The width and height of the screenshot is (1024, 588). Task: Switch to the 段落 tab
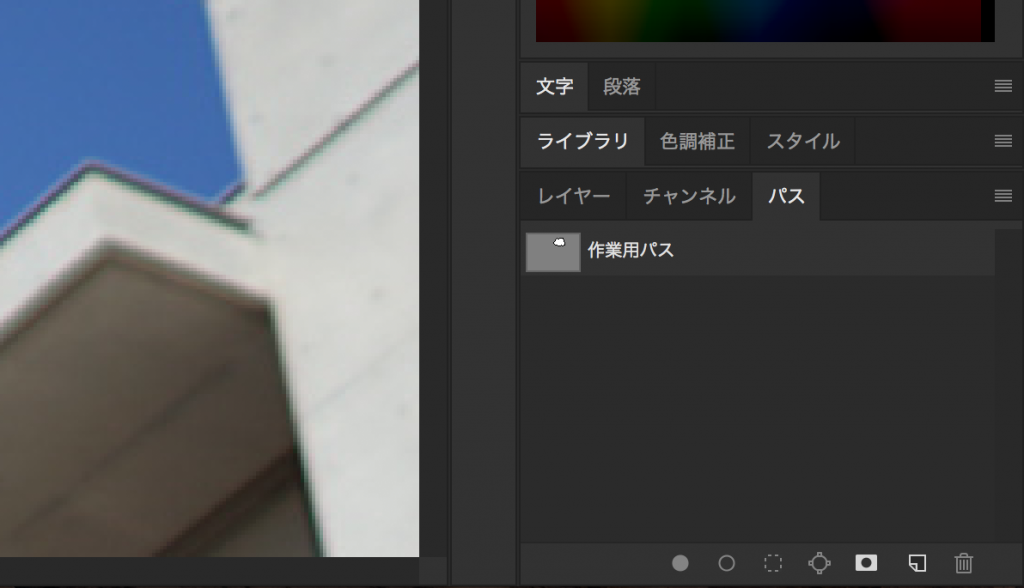(621, 86)
